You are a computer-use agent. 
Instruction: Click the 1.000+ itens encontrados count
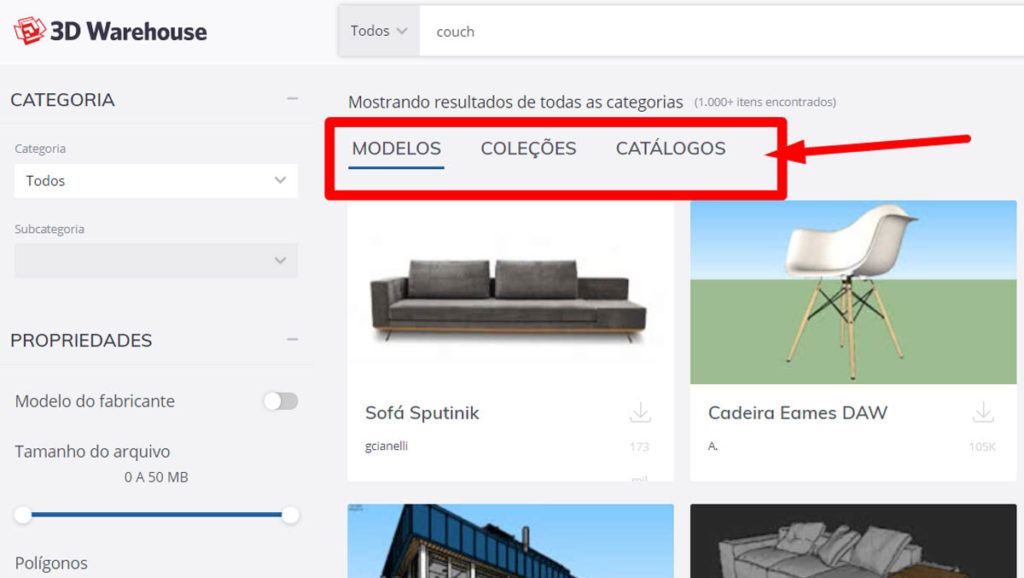click(765, 102)
